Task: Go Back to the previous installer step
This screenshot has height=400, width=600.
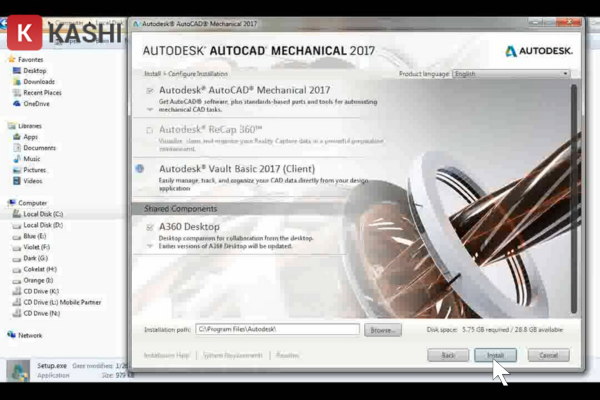Action: [448, 355]
